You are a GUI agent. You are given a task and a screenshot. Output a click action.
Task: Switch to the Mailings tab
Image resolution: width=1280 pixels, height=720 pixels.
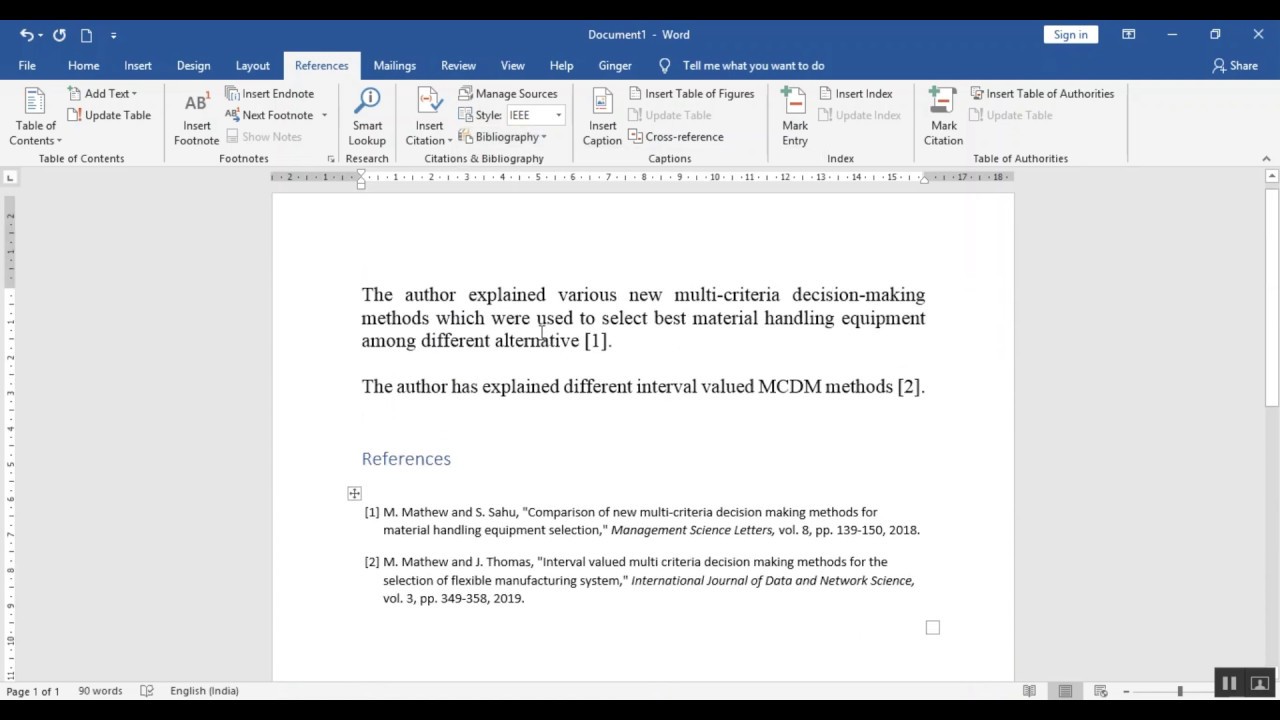pyautogui.click(x=394, y=65)
